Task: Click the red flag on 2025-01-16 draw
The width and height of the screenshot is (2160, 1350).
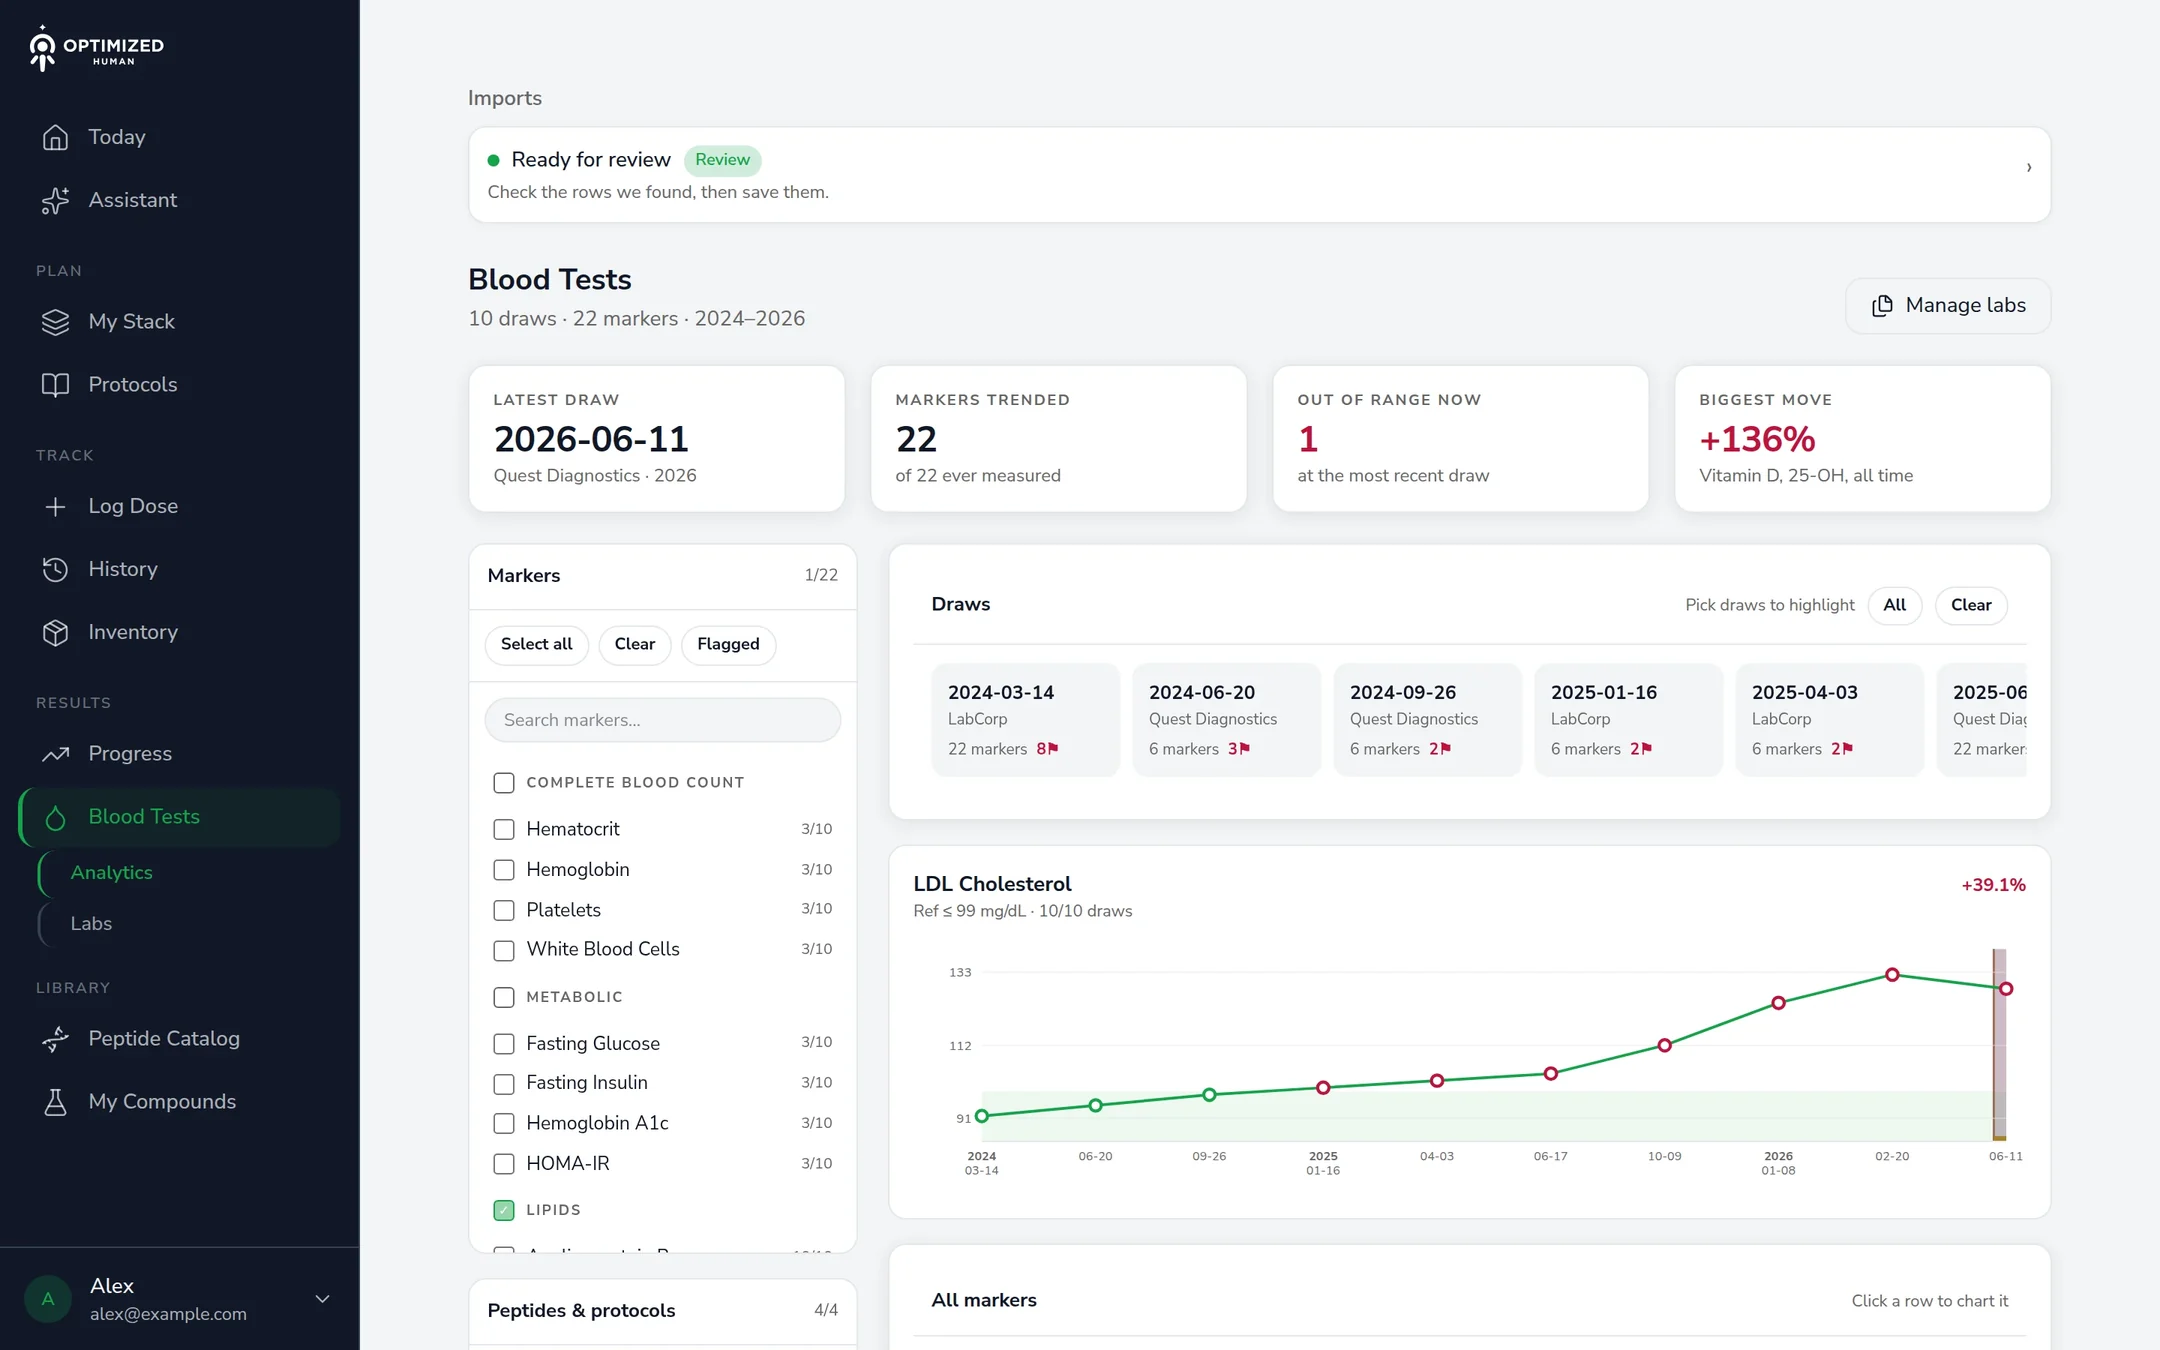Action: 1647,748
